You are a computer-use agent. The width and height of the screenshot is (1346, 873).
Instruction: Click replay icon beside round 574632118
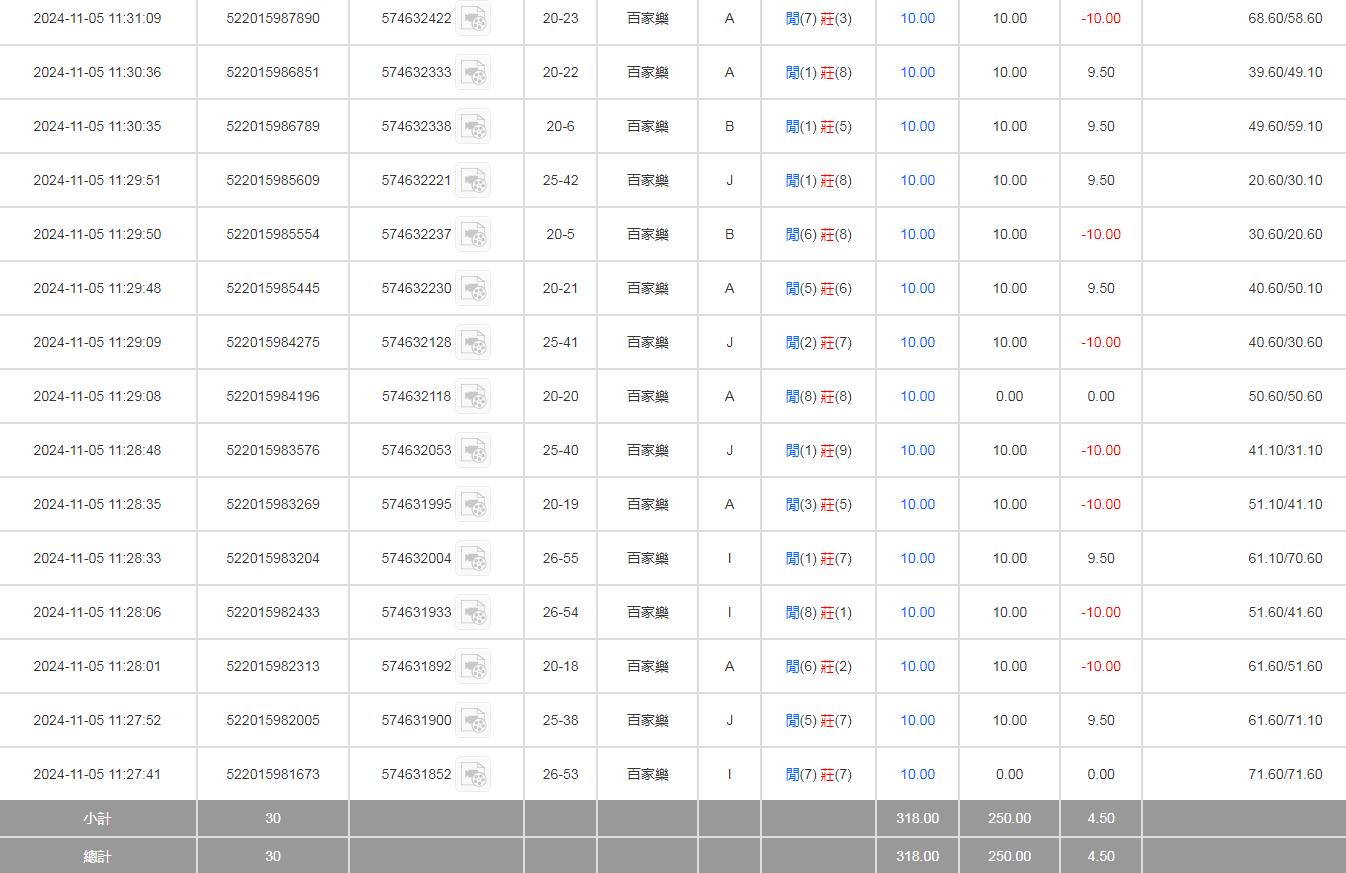(x=473, y=397)
